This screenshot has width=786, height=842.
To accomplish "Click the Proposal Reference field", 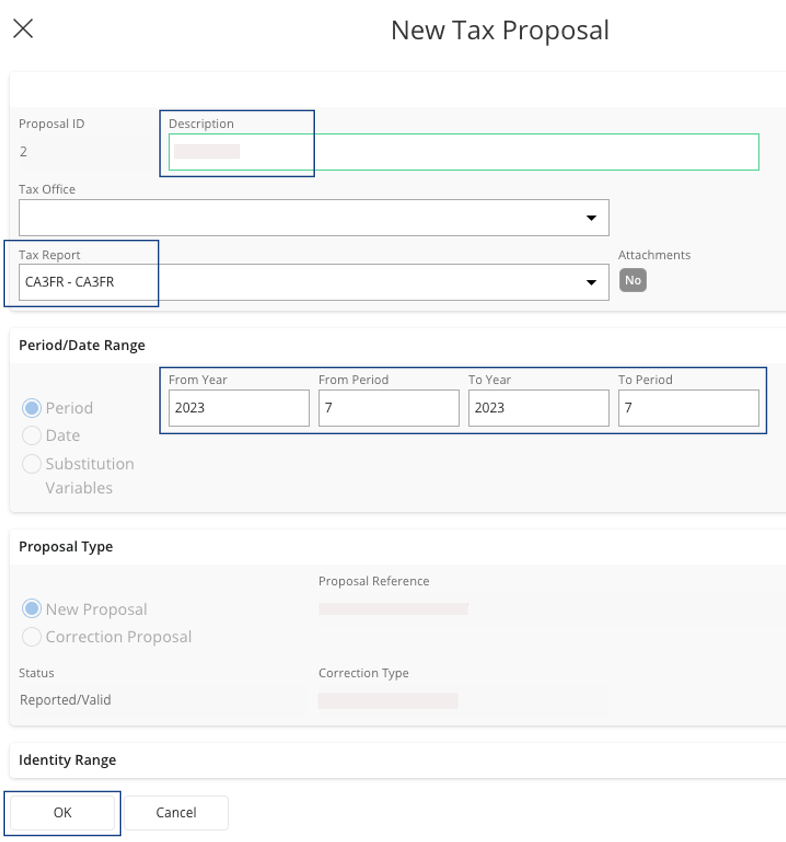I will [x=393, y=608].
